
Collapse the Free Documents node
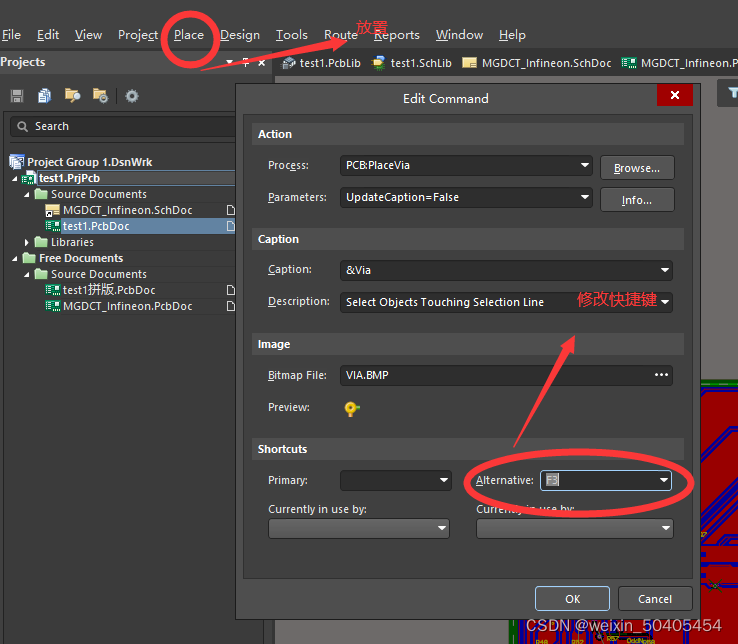(x=15, y=258)
